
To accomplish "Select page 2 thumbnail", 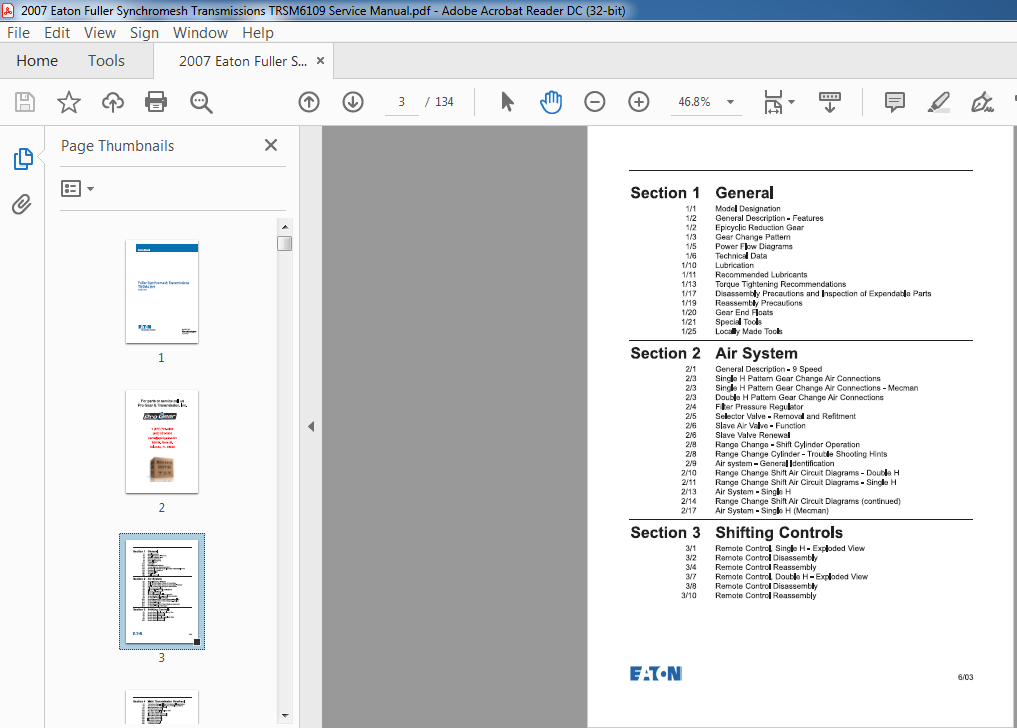I will (x=162, y=441).
